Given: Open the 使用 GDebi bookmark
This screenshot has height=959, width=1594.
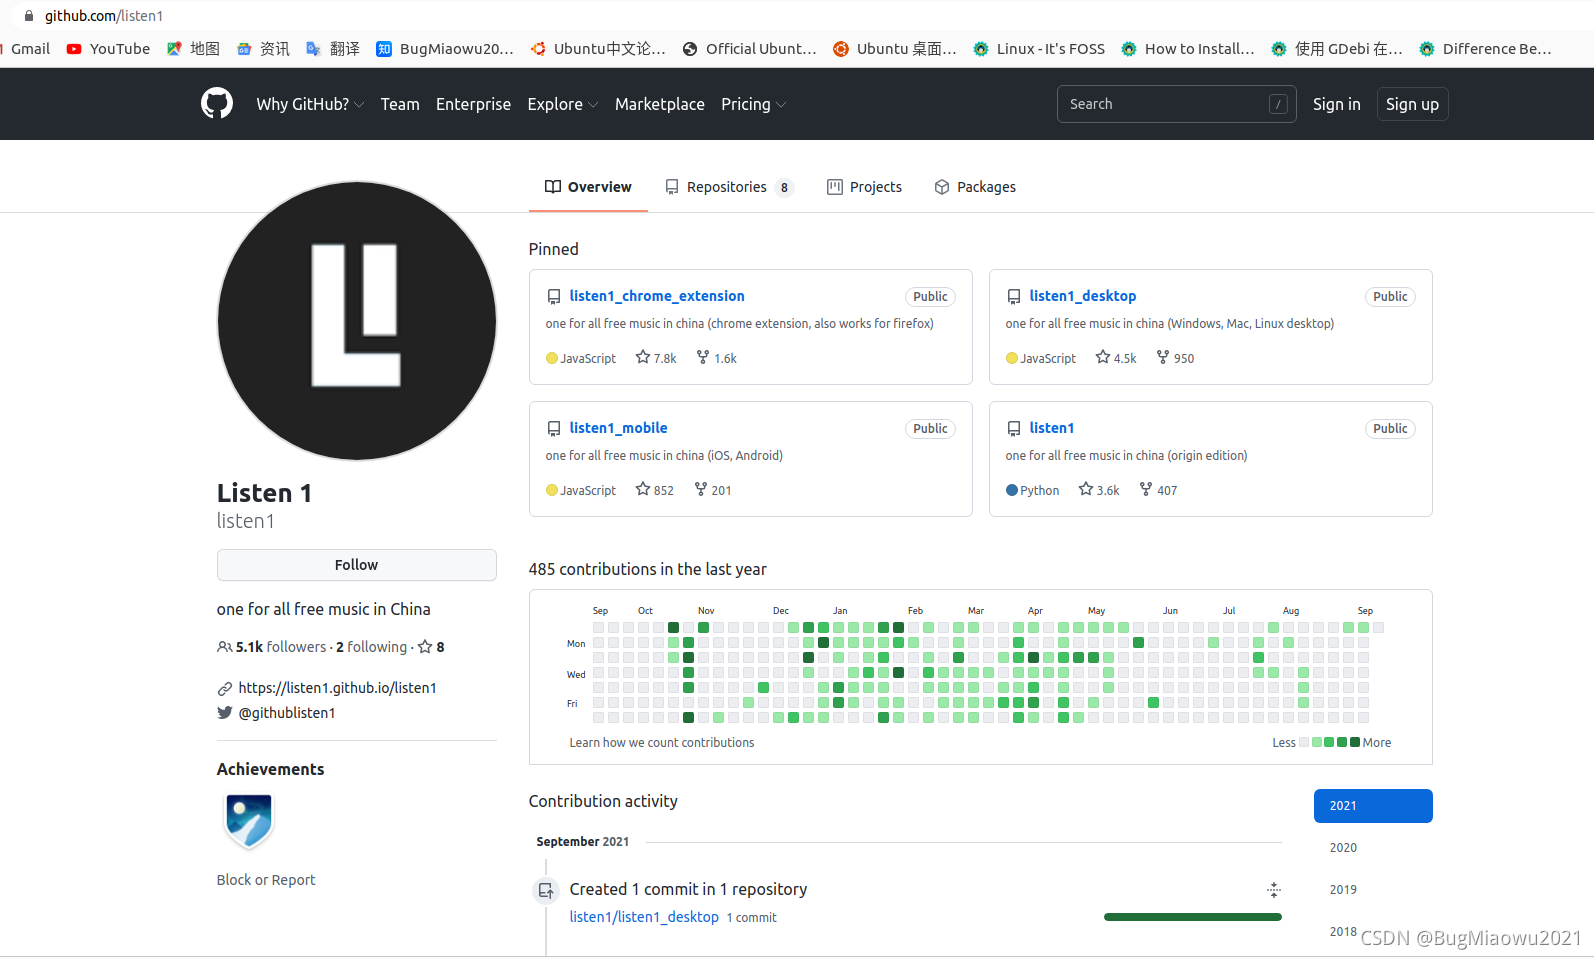Looking at the screenshot, I should tap(1337, 48).
